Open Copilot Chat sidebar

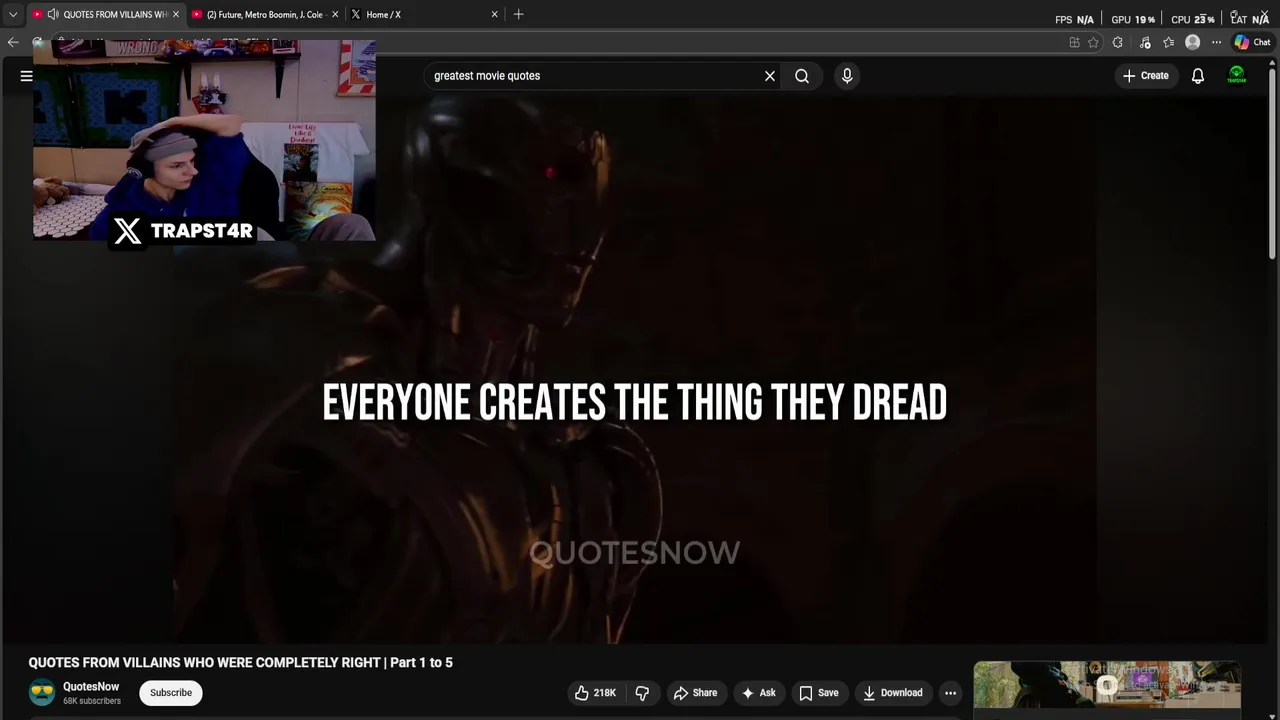[1252, 42]
